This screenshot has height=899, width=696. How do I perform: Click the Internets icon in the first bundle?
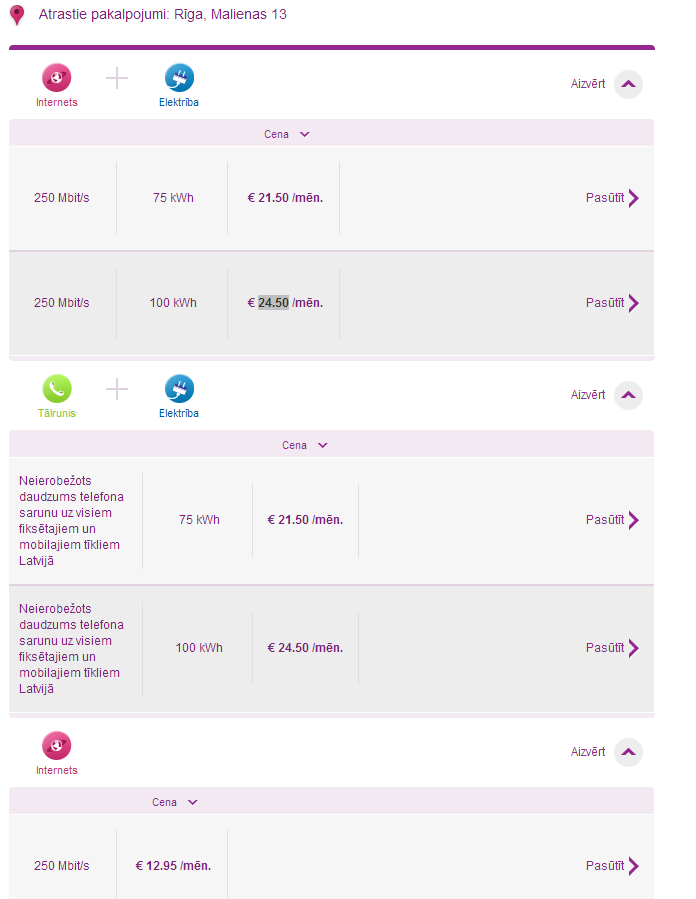(57, 78)
